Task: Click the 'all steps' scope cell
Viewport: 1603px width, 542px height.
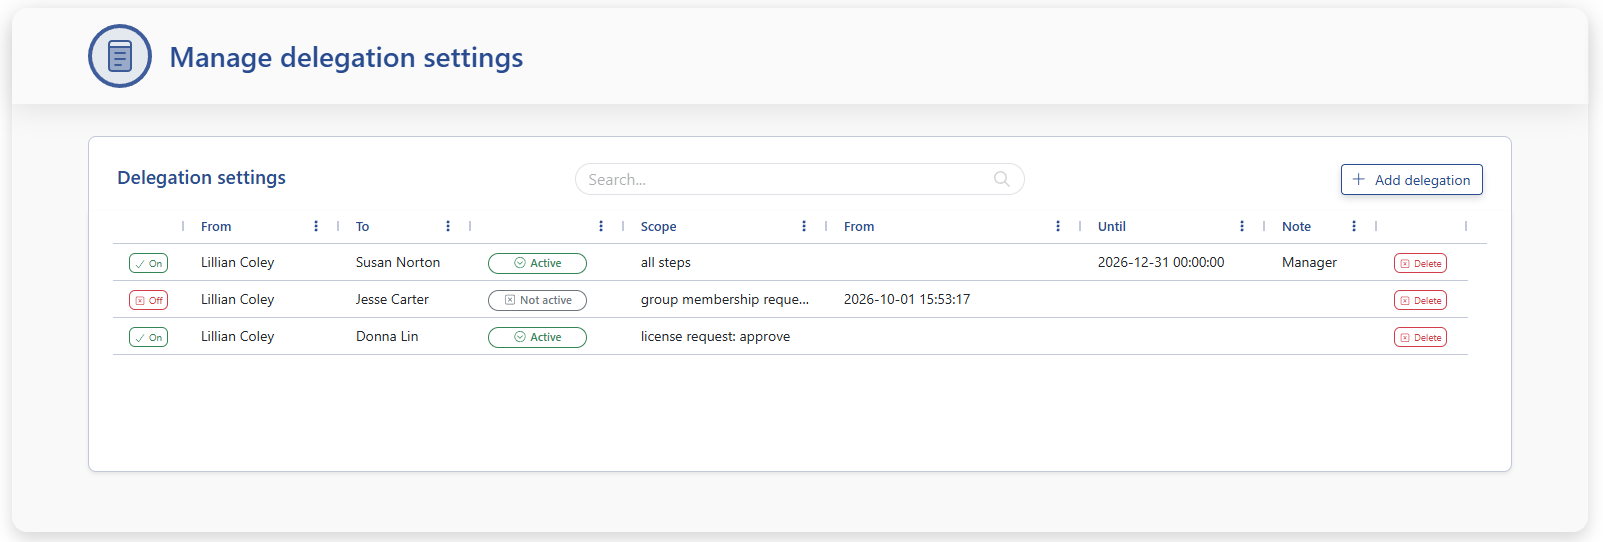Action: 666,262
